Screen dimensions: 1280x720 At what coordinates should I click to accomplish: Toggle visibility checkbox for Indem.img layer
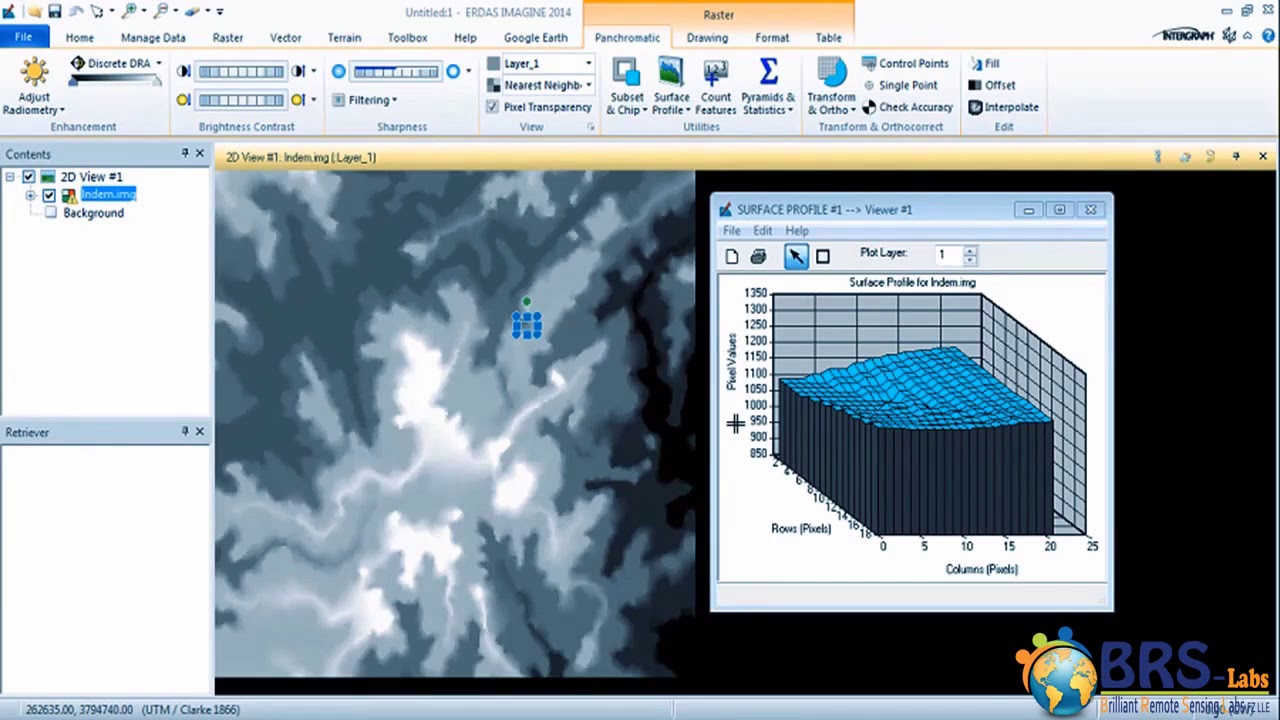point(48,195)
